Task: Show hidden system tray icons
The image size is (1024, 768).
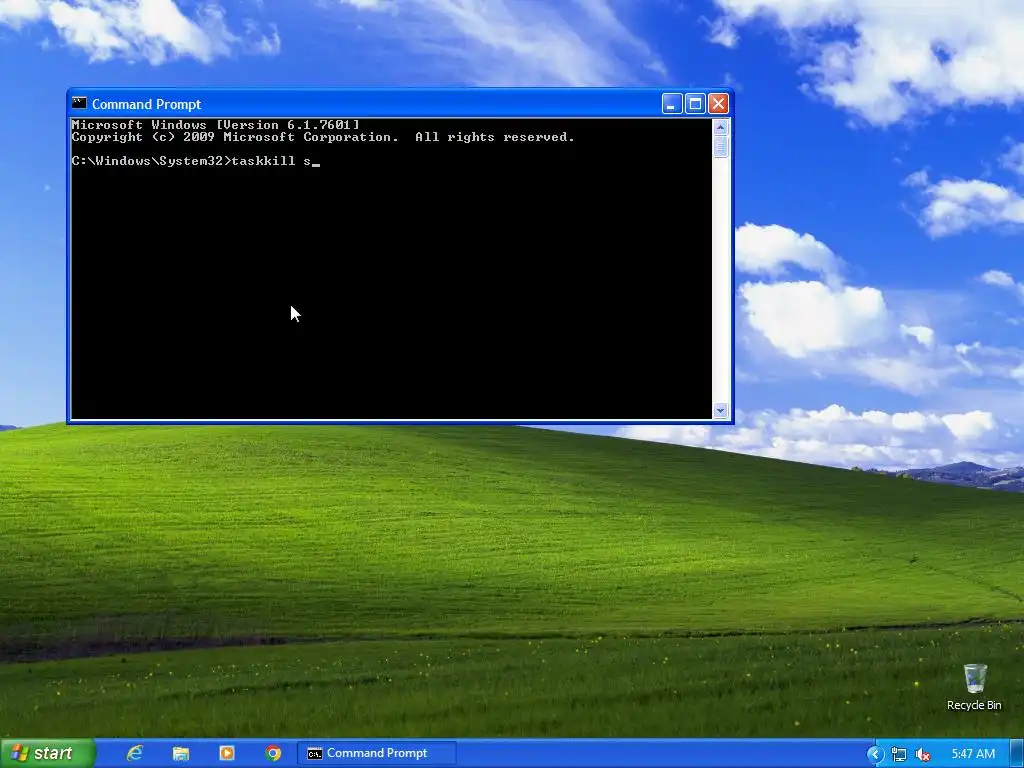Action: coord(875,754)
